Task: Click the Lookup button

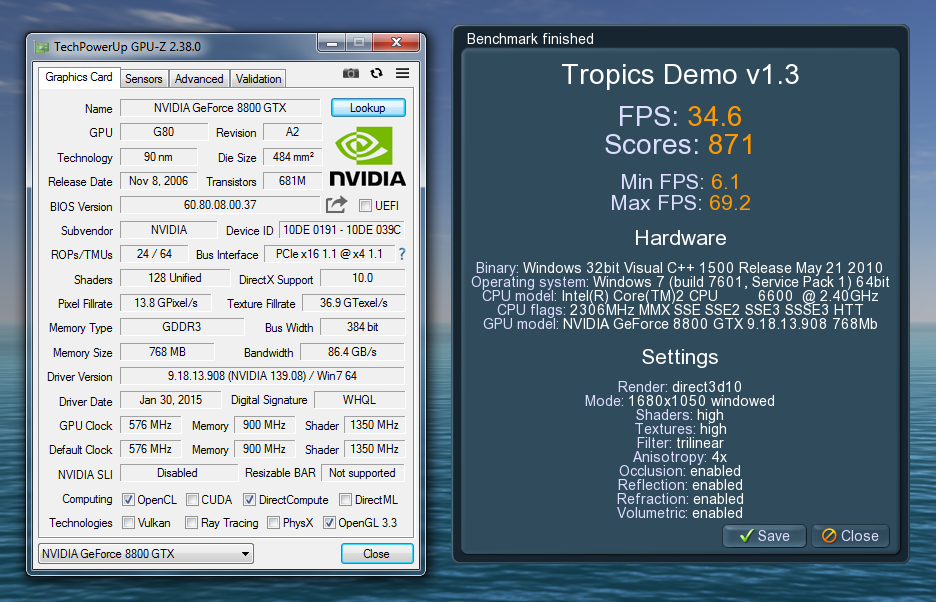Action: [368, 108]
